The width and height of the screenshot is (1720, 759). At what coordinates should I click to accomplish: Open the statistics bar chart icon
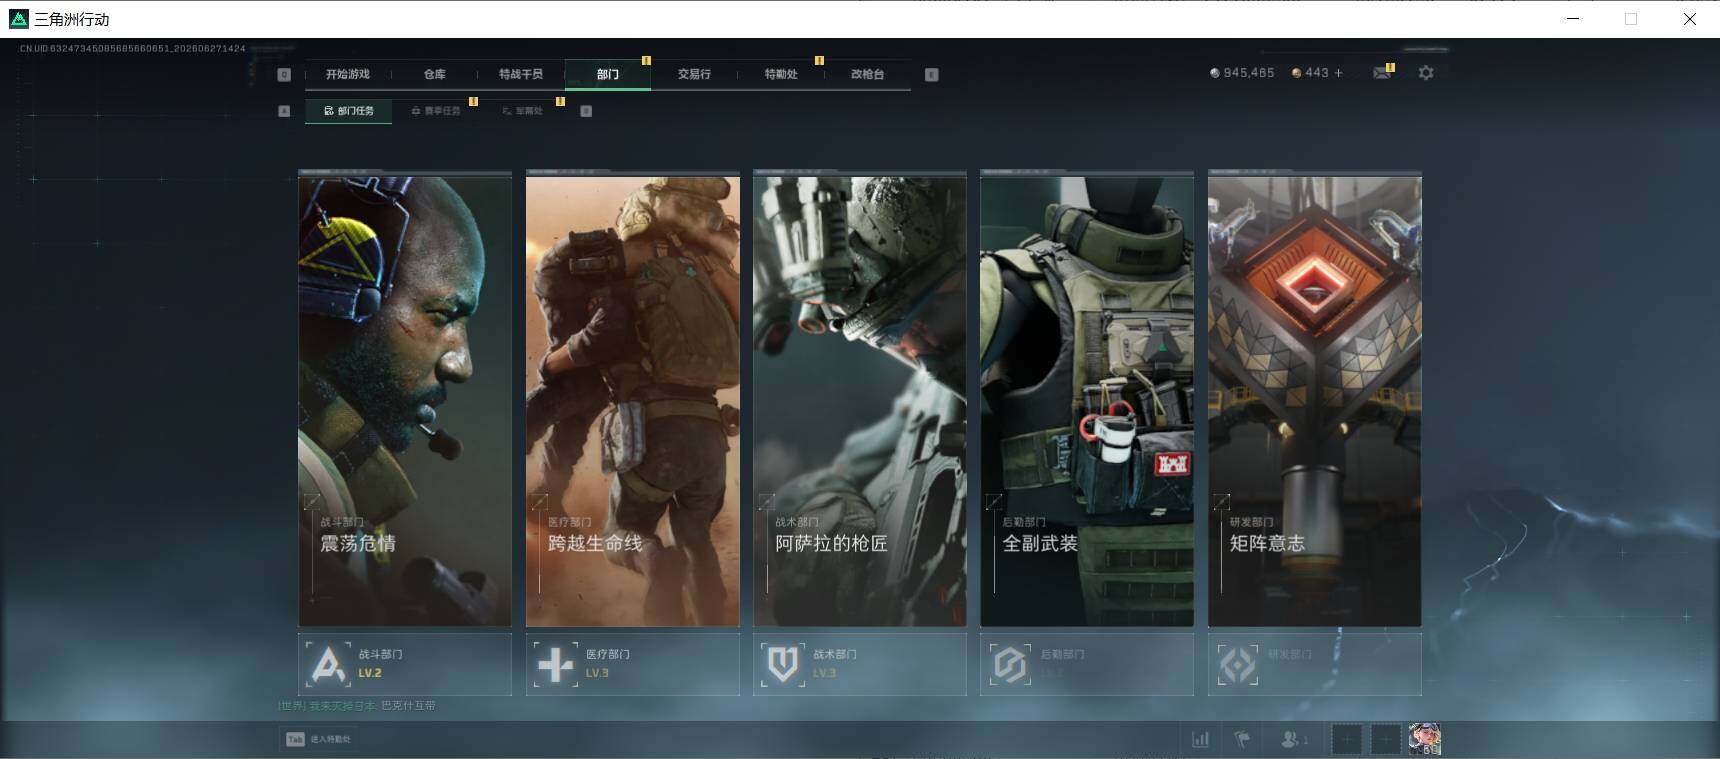click(1200, 739)
